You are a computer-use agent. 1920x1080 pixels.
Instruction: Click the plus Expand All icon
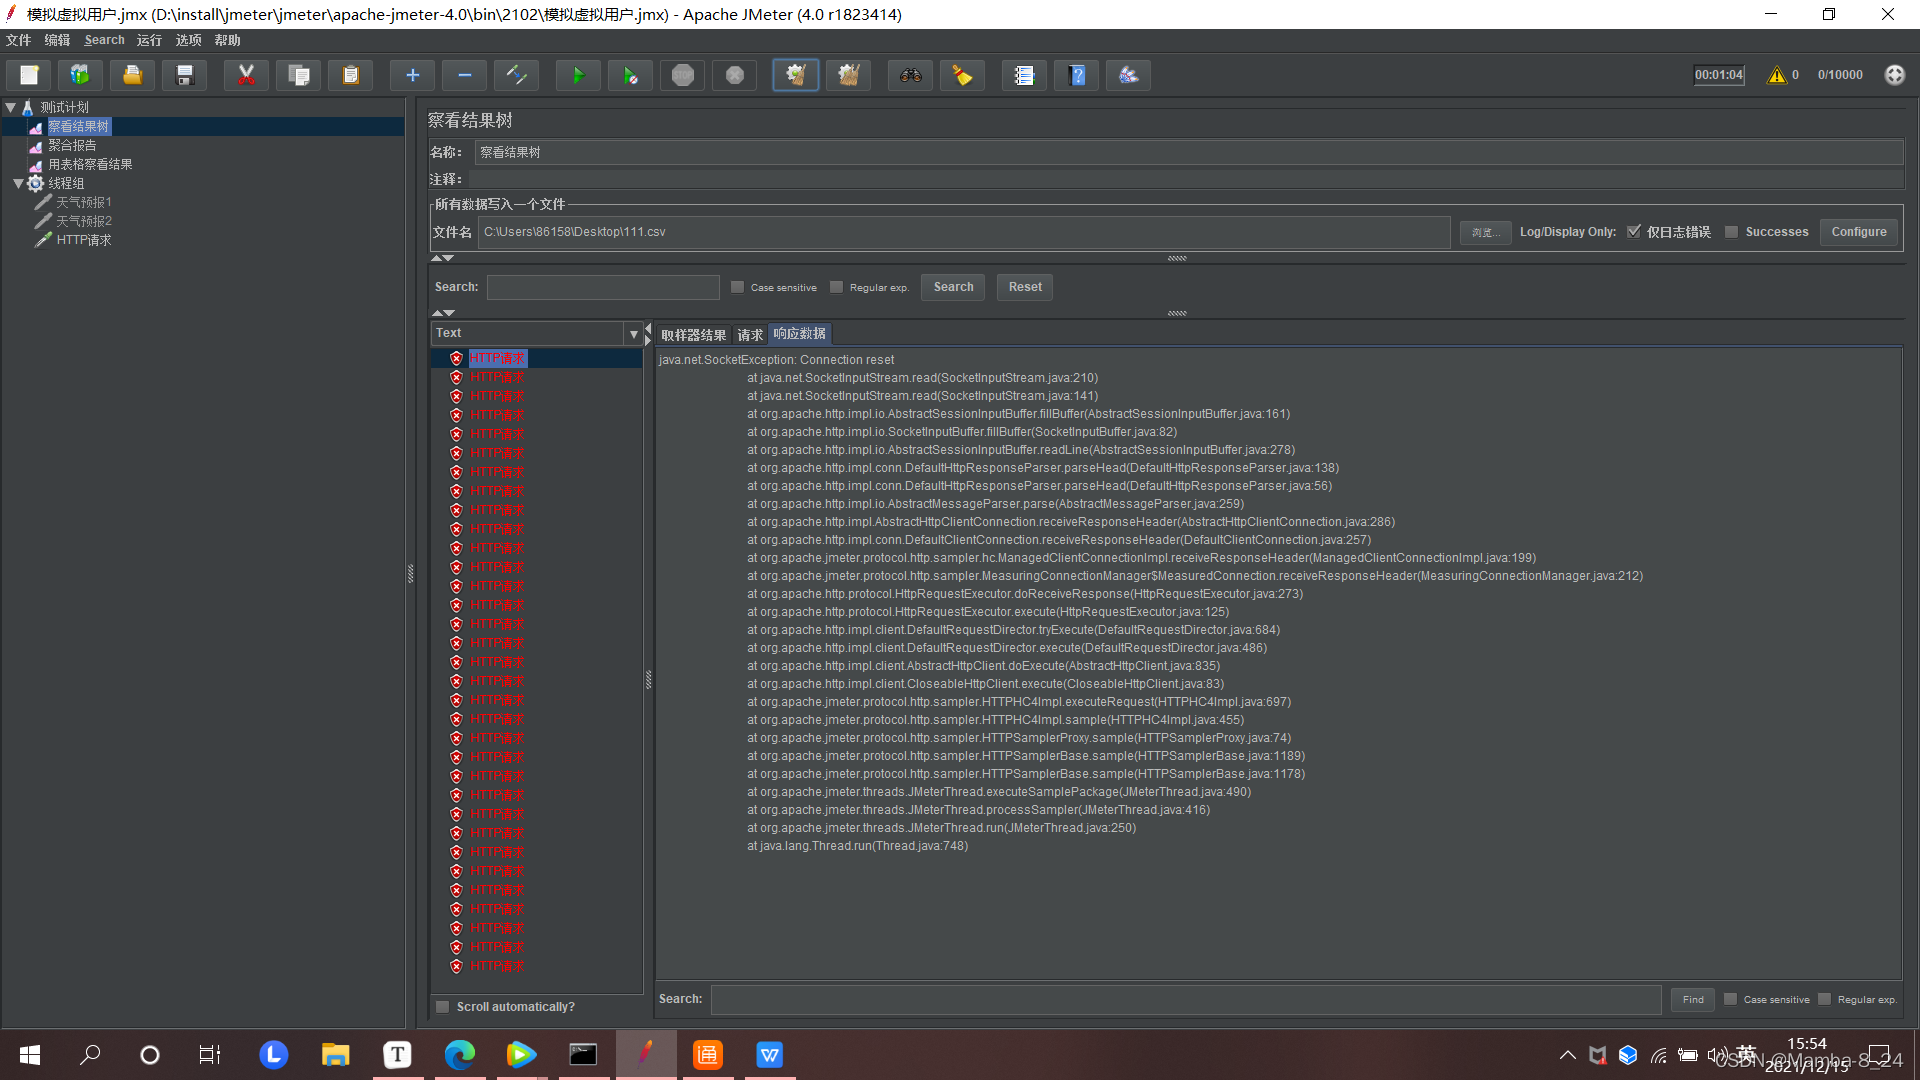click(x=412, y=75)
